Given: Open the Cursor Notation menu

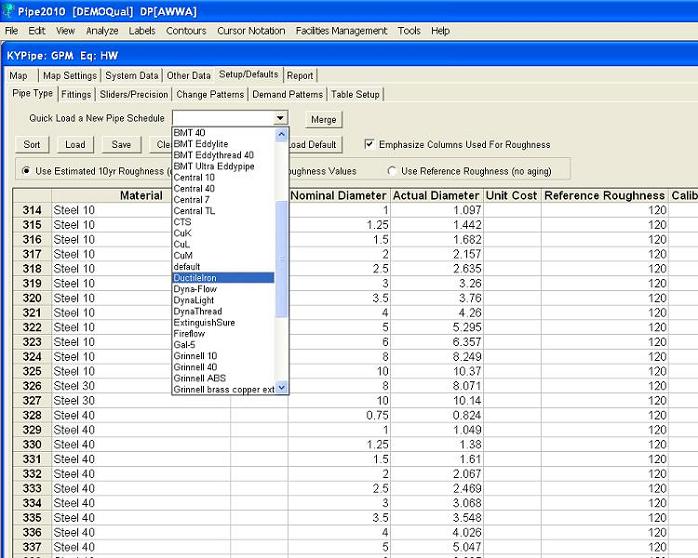Looking at the screenshot, I should (x=251, y=31).
